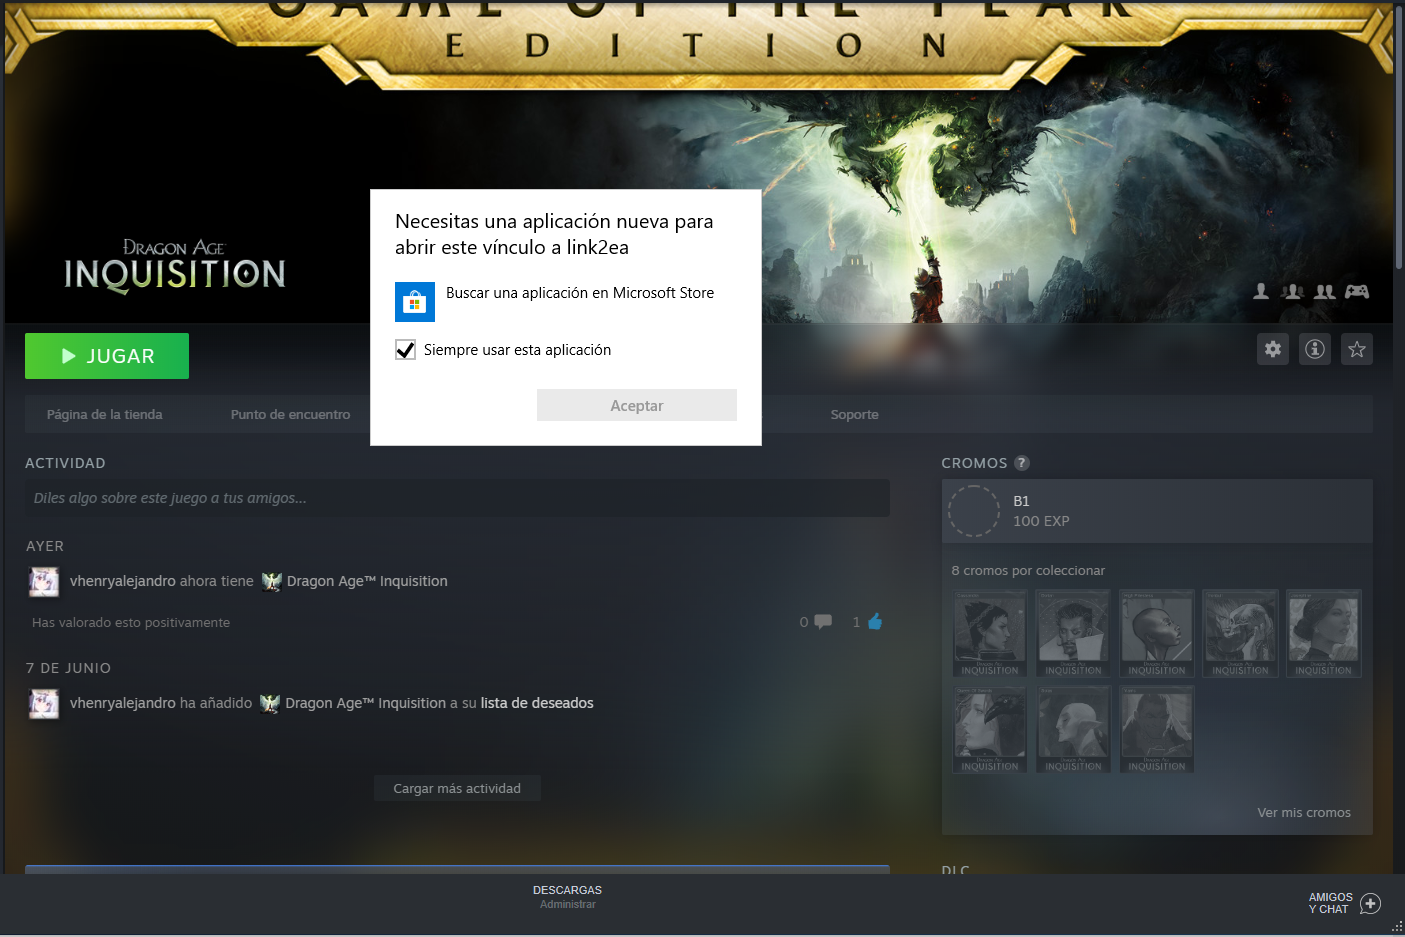Uncheck Siempre usar esta aplicación checkbox
This screenshot has height=937, width=1405.
[405, 350]
